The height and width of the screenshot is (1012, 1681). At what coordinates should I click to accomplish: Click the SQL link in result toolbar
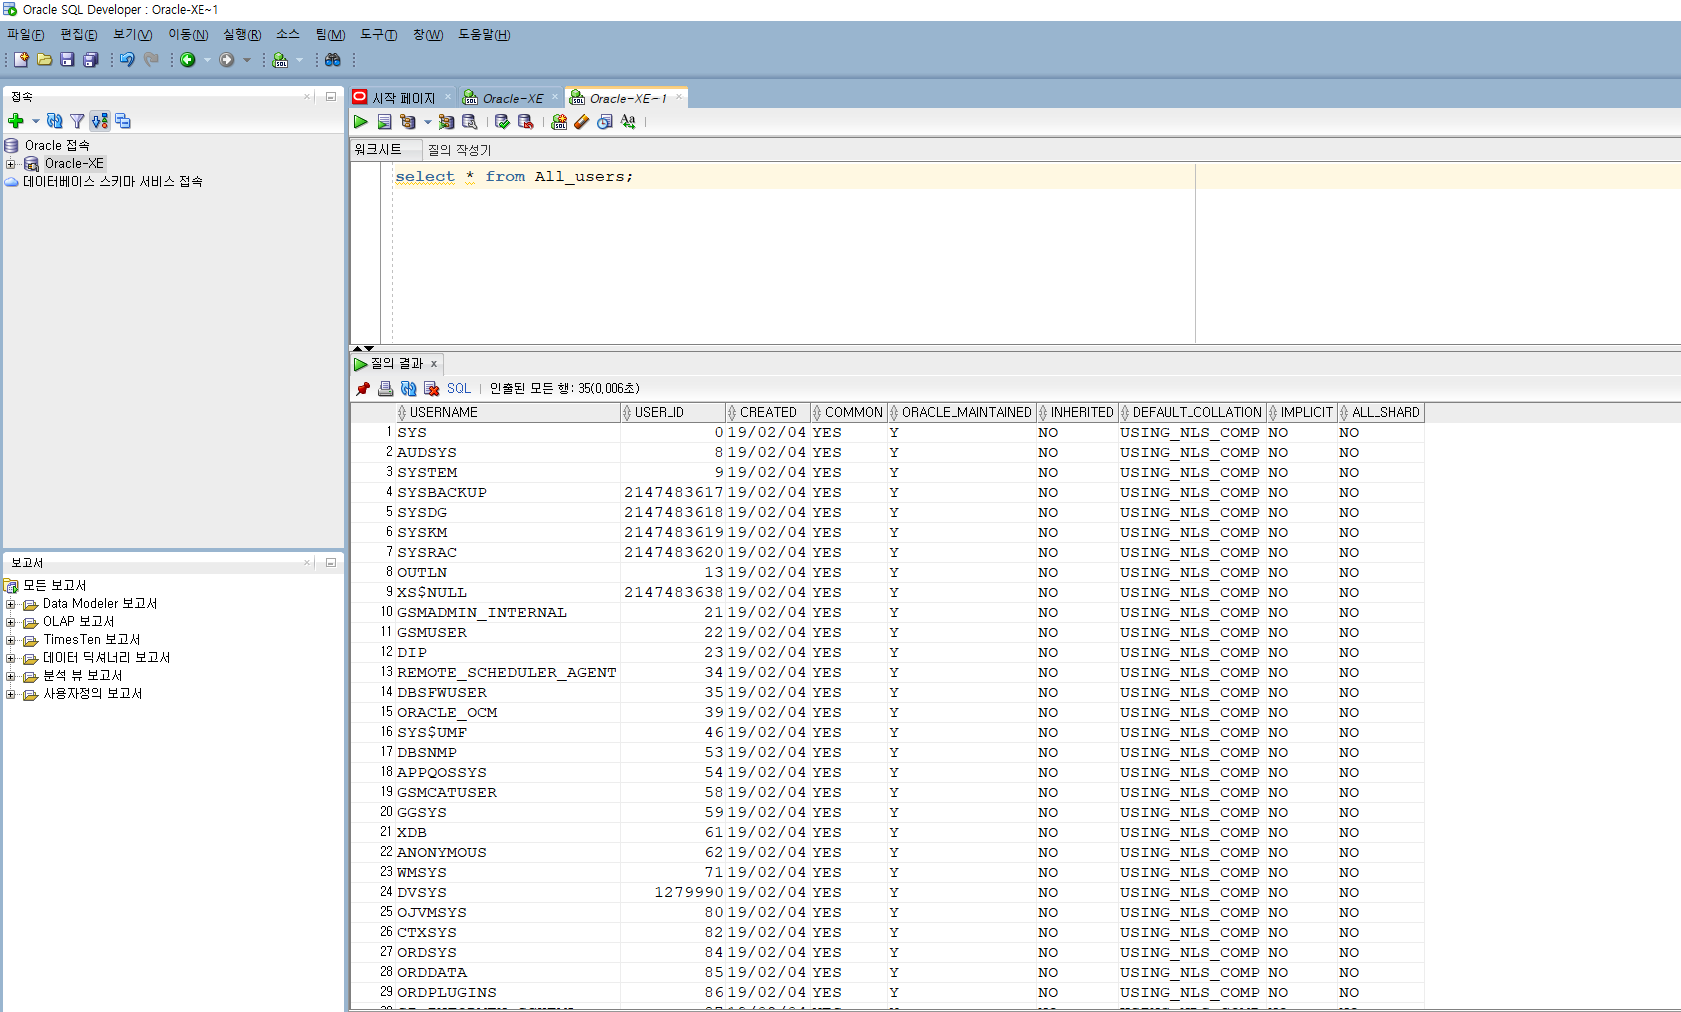459,388
